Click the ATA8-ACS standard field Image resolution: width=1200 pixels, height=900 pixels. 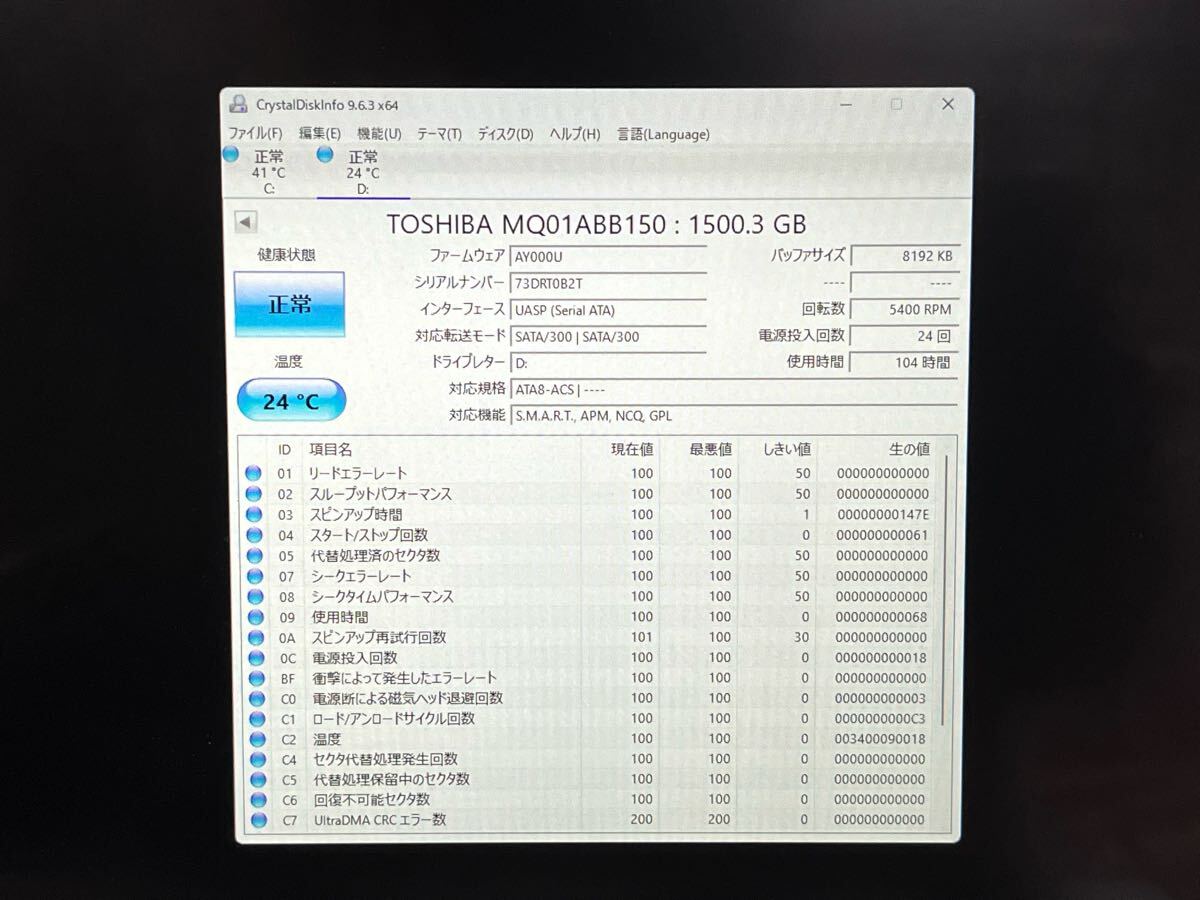click(733, 390)
